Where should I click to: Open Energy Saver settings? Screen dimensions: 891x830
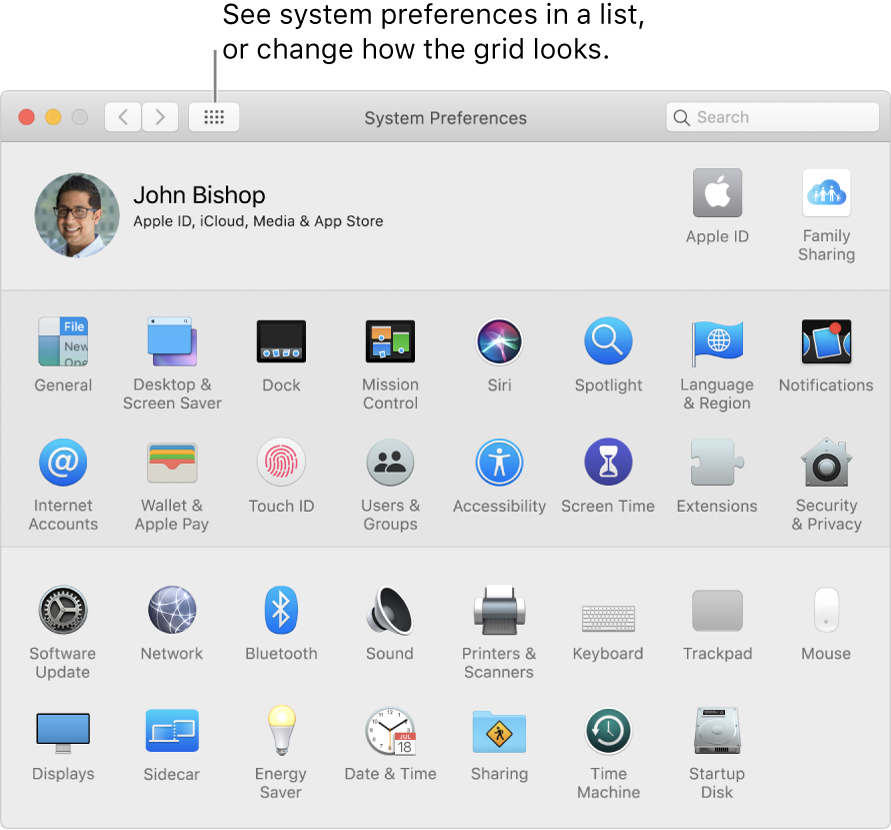(281, 730)
